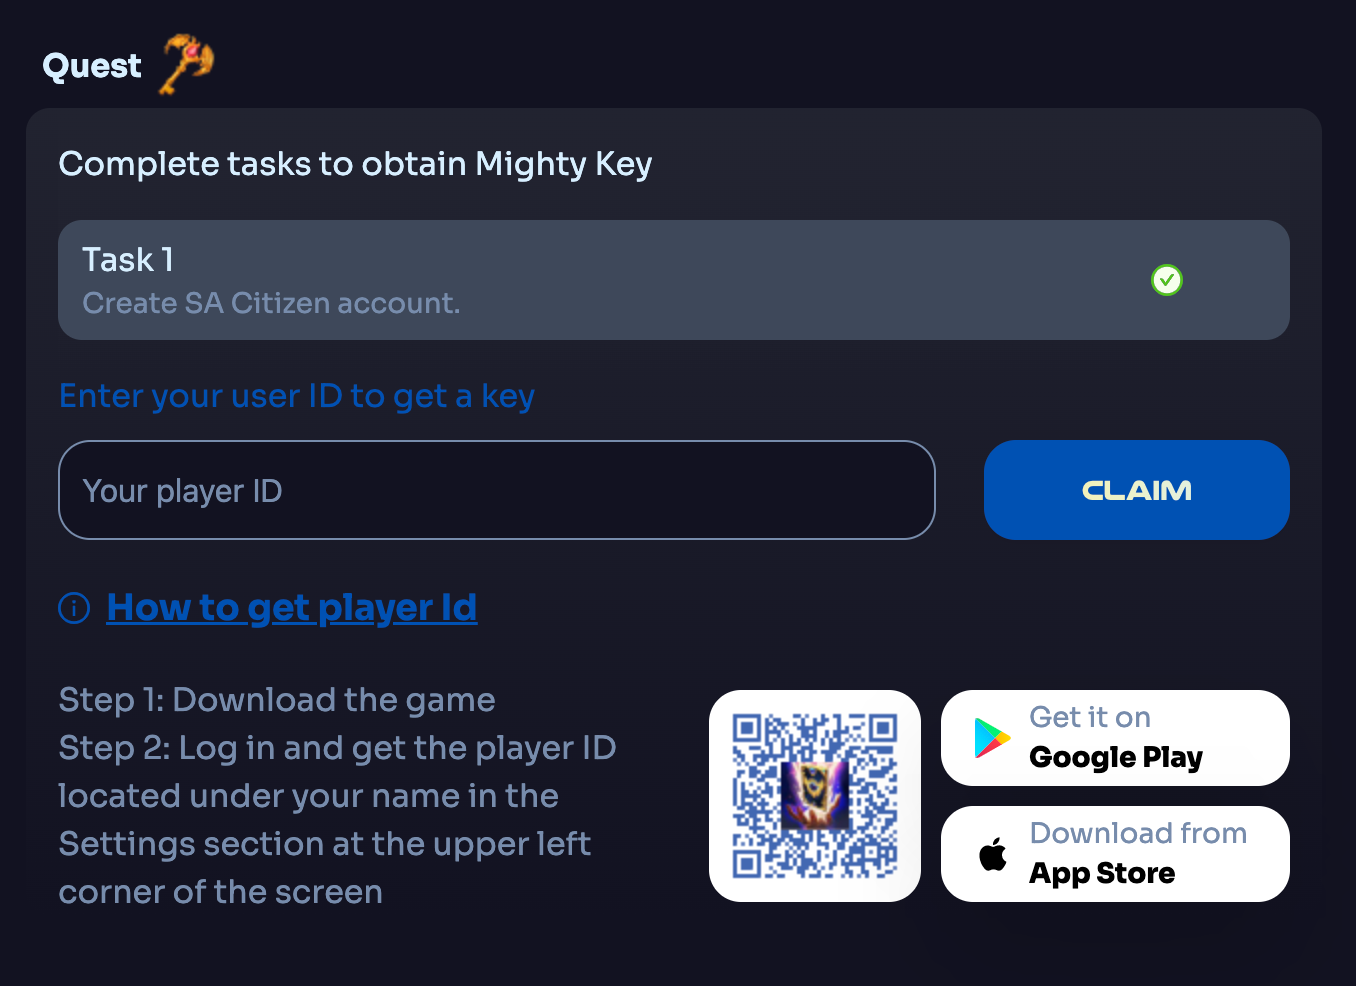Click the Task 1 title label
The image size is (1356, 986).
(128, 259)
